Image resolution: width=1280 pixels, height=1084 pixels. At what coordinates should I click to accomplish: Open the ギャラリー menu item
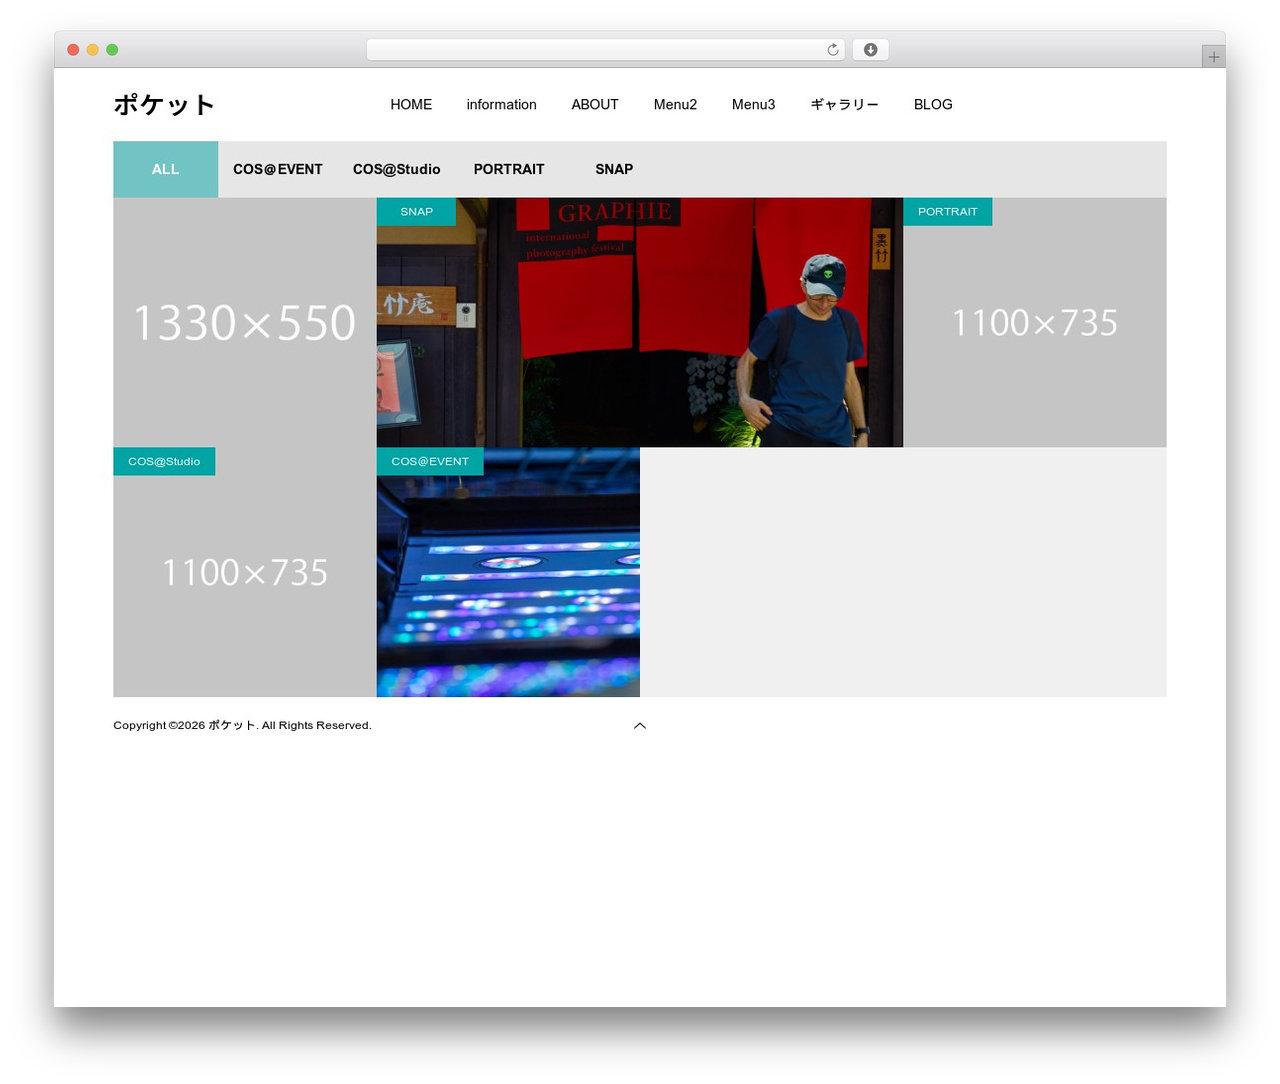844,105
